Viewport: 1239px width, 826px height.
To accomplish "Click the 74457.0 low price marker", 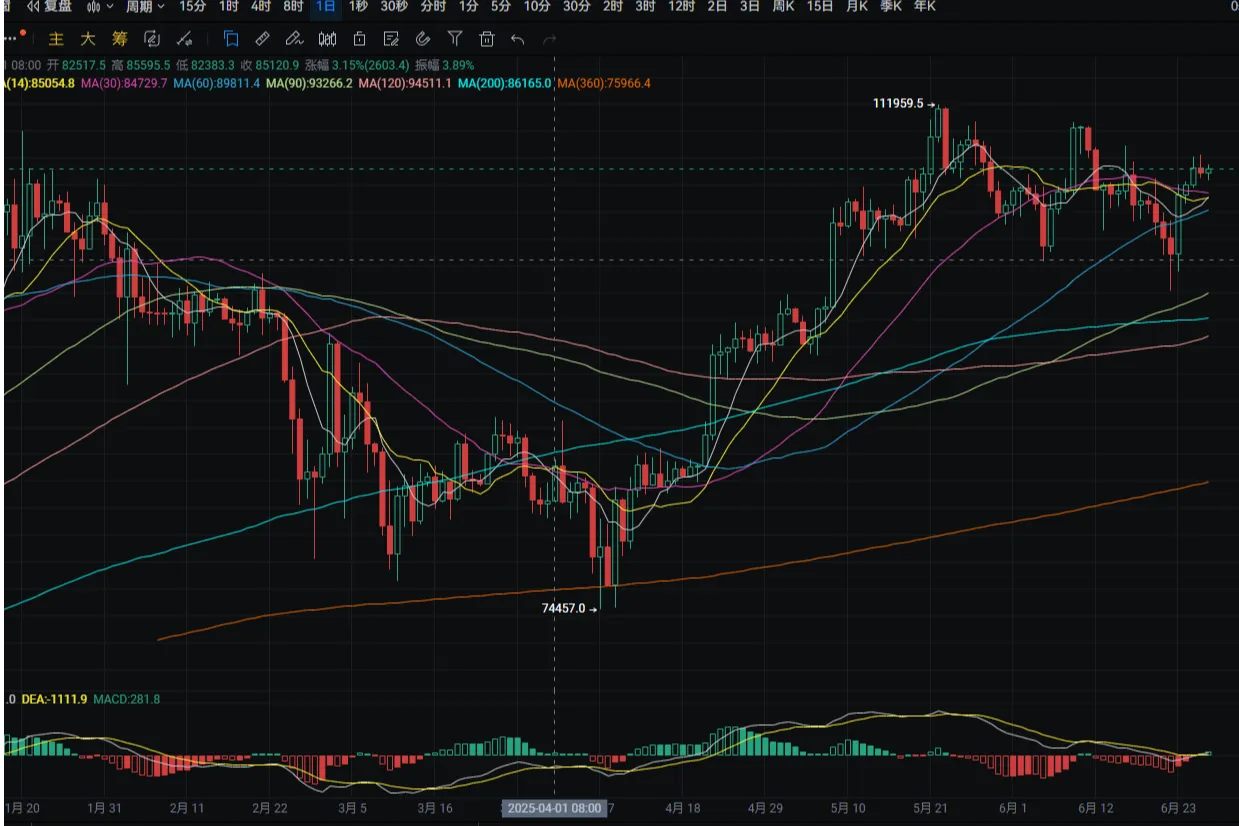I will coord(568,608).
